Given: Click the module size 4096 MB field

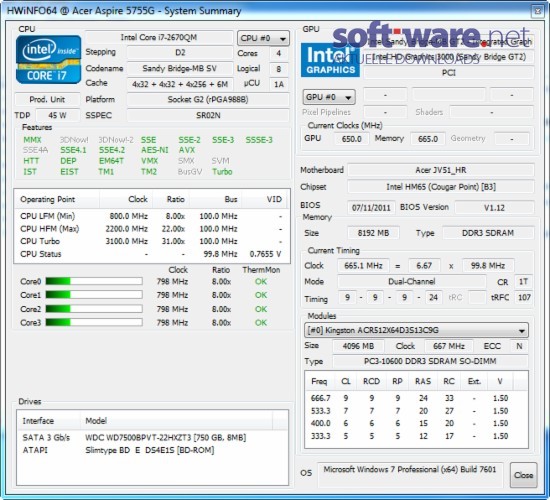Looking at the screenshot, I should (x=358, y=346).
